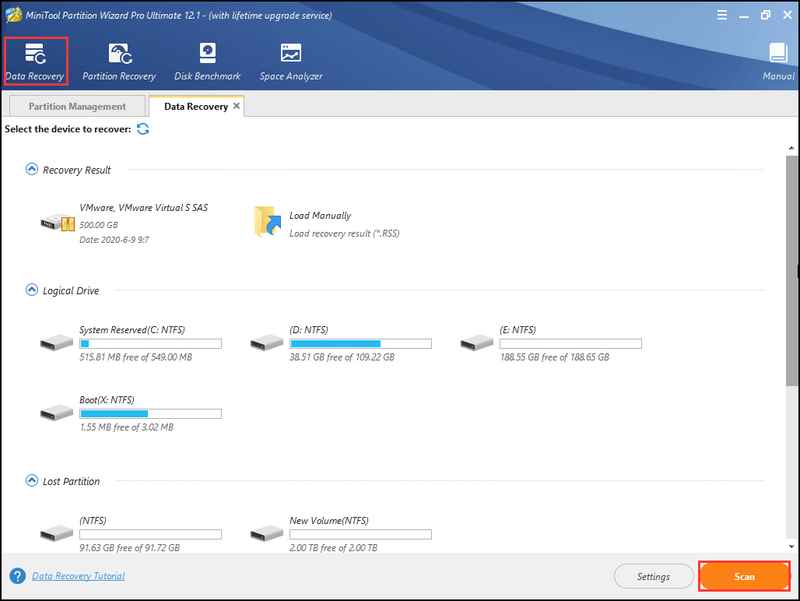Open the Settings button
800x601 pixels.
pyautogui.click(x=653, y=577)
